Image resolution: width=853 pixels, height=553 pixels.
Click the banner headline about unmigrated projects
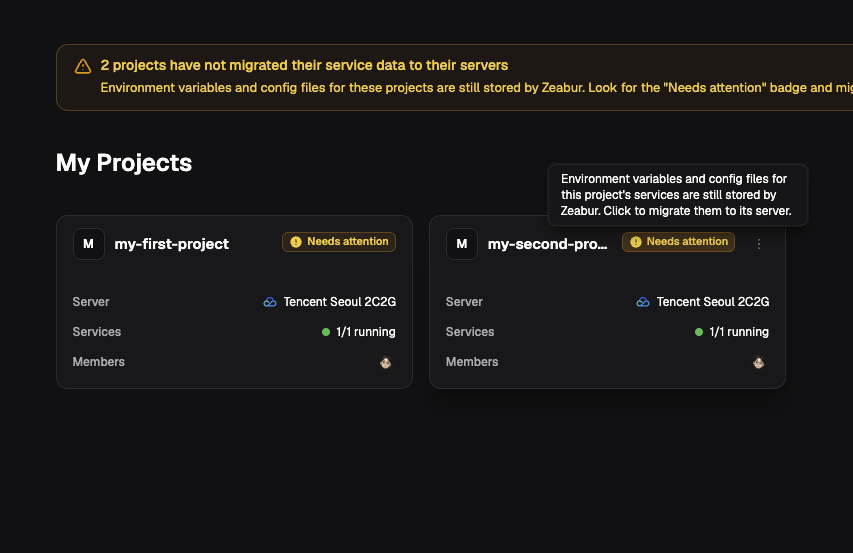click(x=304, y=65)
